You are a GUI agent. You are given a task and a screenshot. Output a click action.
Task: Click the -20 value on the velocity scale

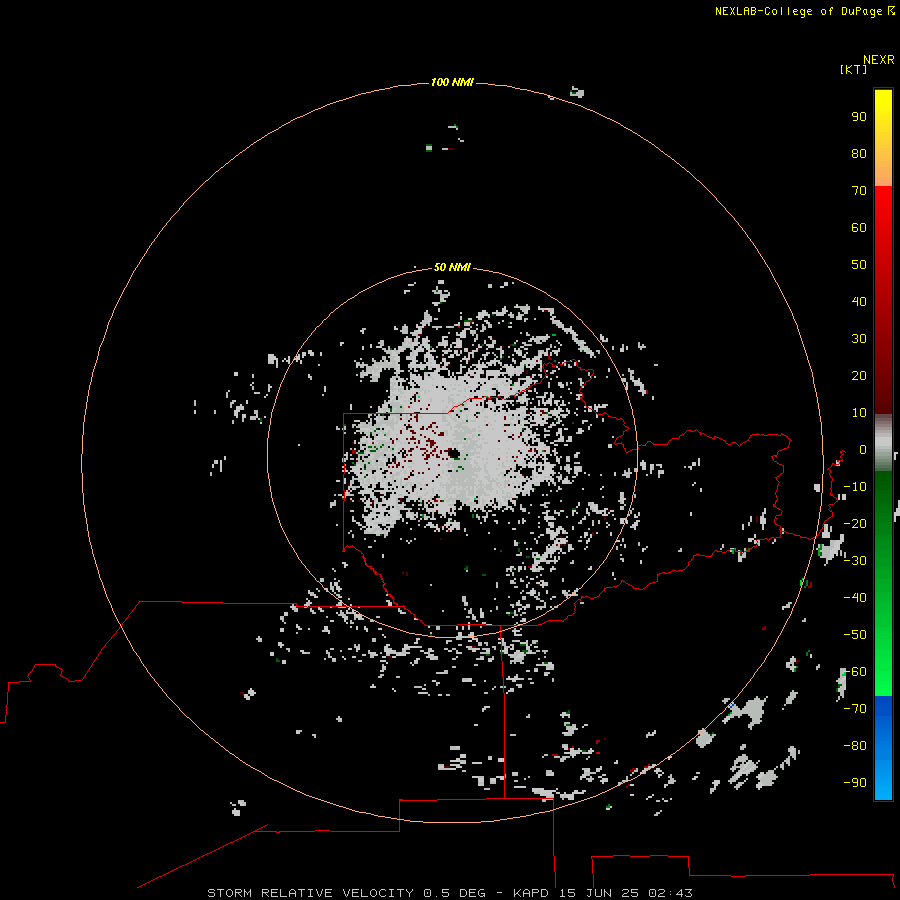(855, 523)
